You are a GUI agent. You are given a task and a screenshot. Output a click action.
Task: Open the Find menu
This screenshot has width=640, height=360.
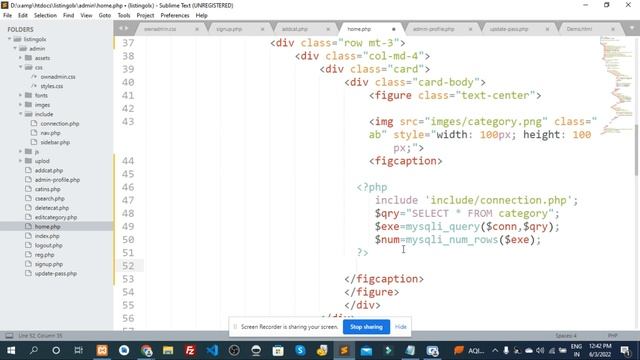coord(69,15)
